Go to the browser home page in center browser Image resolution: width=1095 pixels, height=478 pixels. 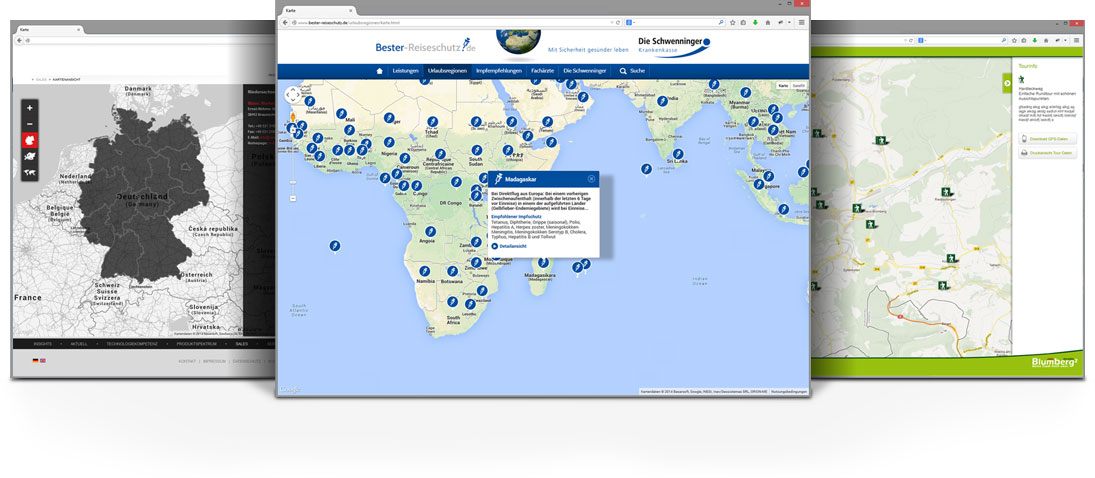767,22
